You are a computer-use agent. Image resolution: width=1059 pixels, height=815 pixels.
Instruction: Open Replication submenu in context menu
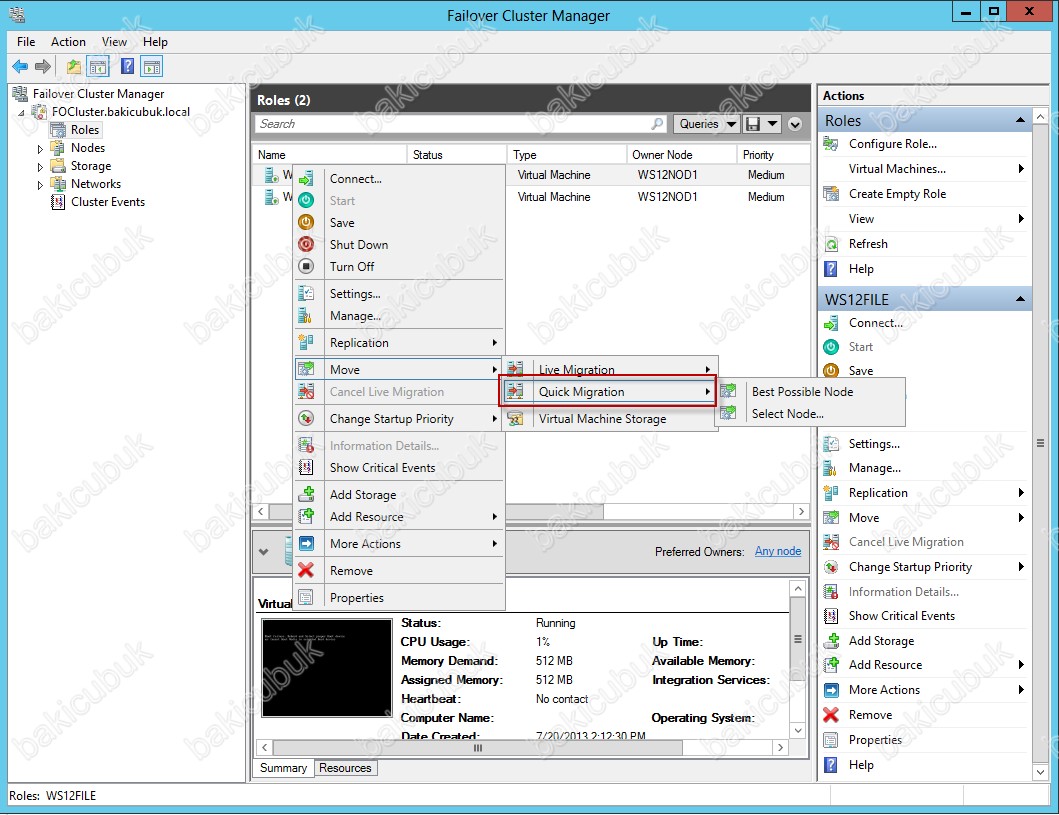click(400, 342)
